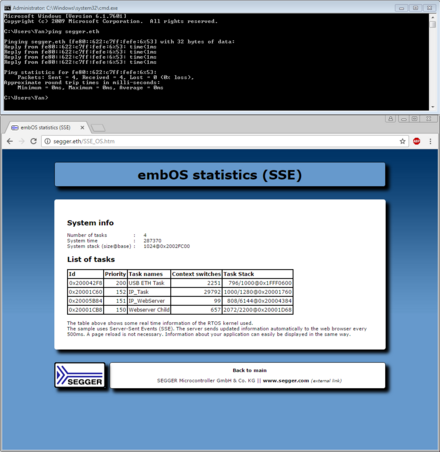Image resolution: width=440 pixels, height=452 pixels.
Task: Click the Webserver Child name cell
Action: pyautogui.click(x=149, y=310)
